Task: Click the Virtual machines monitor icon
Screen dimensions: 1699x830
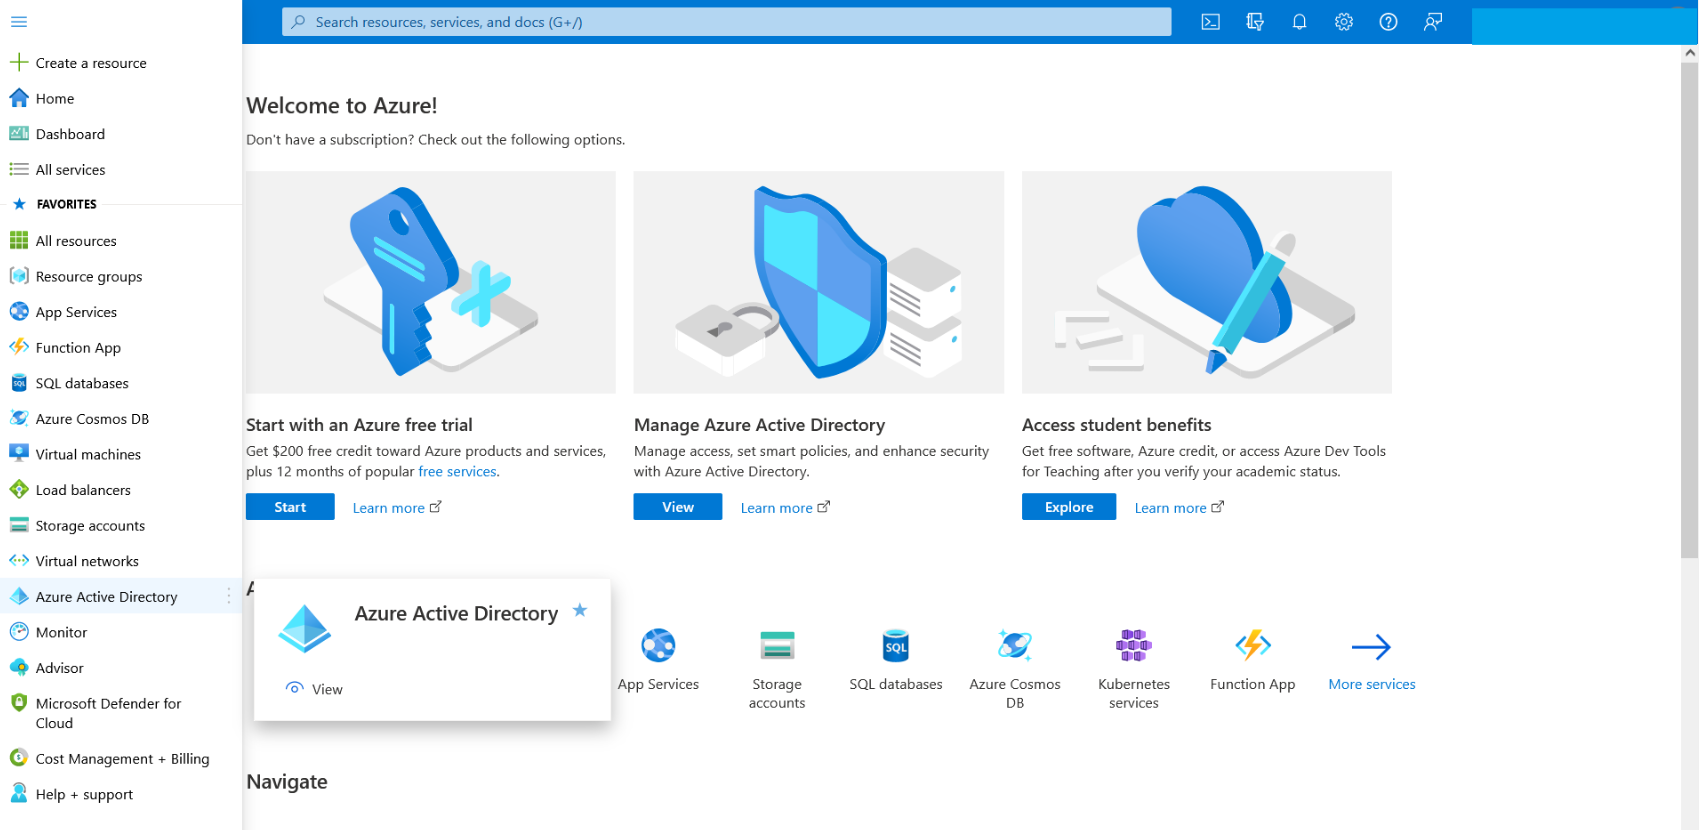Action: click(19, 454)
